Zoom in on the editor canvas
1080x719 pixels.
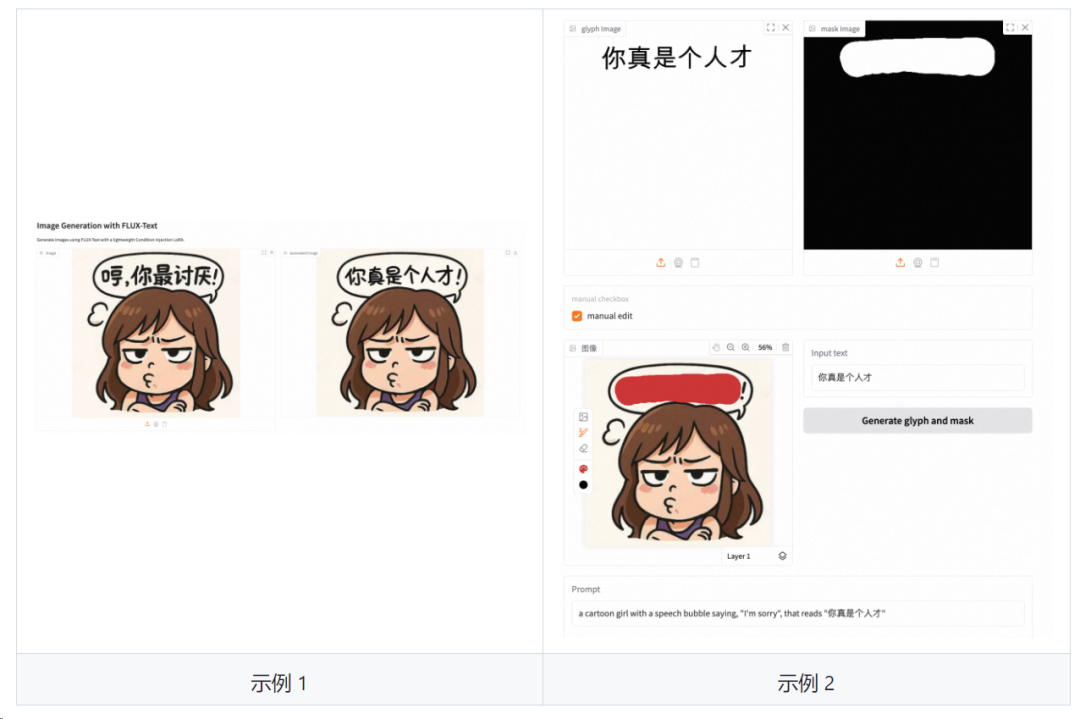(745, 348)
